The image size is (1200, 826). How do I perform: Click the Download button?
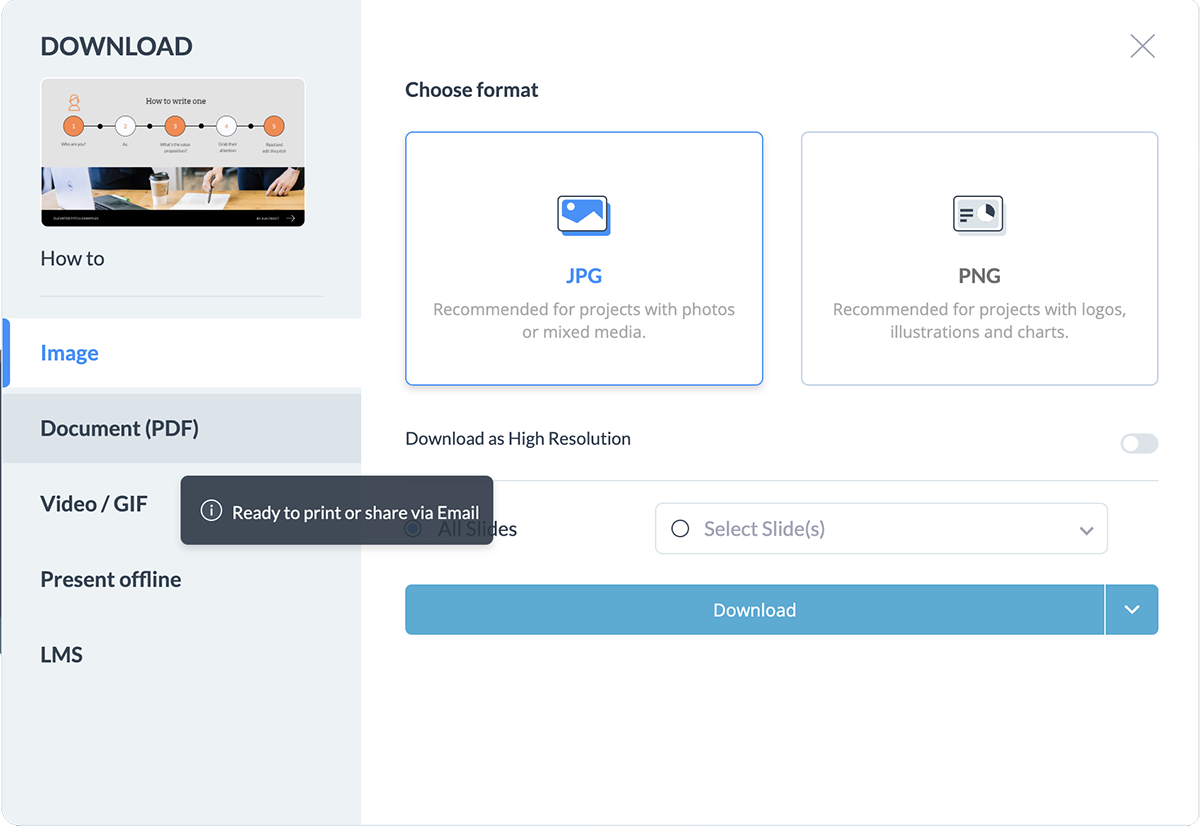point(754,609)
